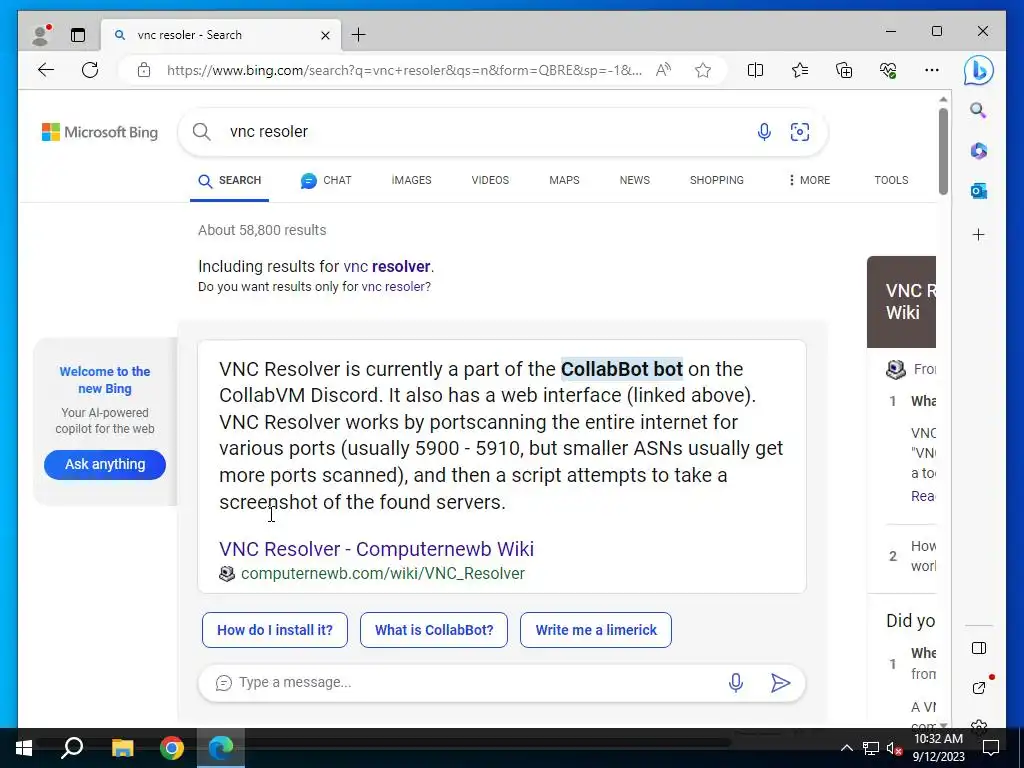This screenshot has height=768, width=1024.
Task: Open computernewb.com/wiki/VNC_Resolver URL
Action: (x=383, y=573)
